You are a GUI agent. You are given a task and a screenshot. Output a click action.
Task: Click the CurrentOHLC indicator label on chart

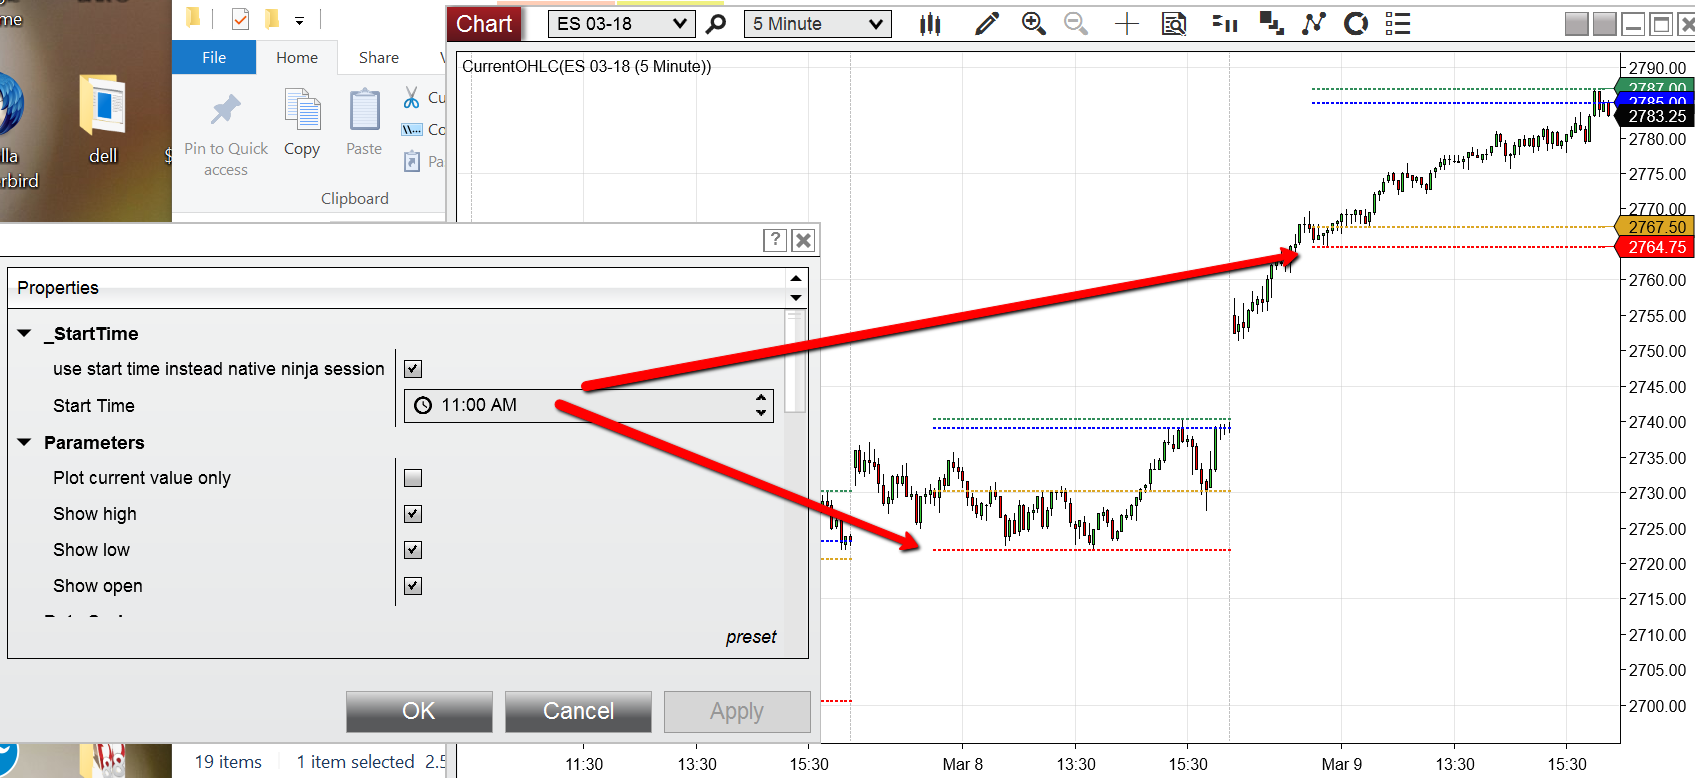point(587,66)
